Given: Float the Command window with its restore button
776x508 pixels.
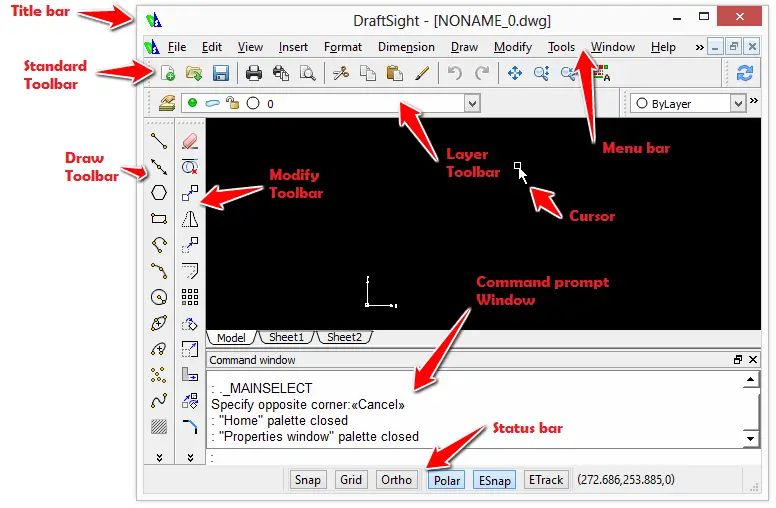Looking at the screenshot, I should 737,360.
